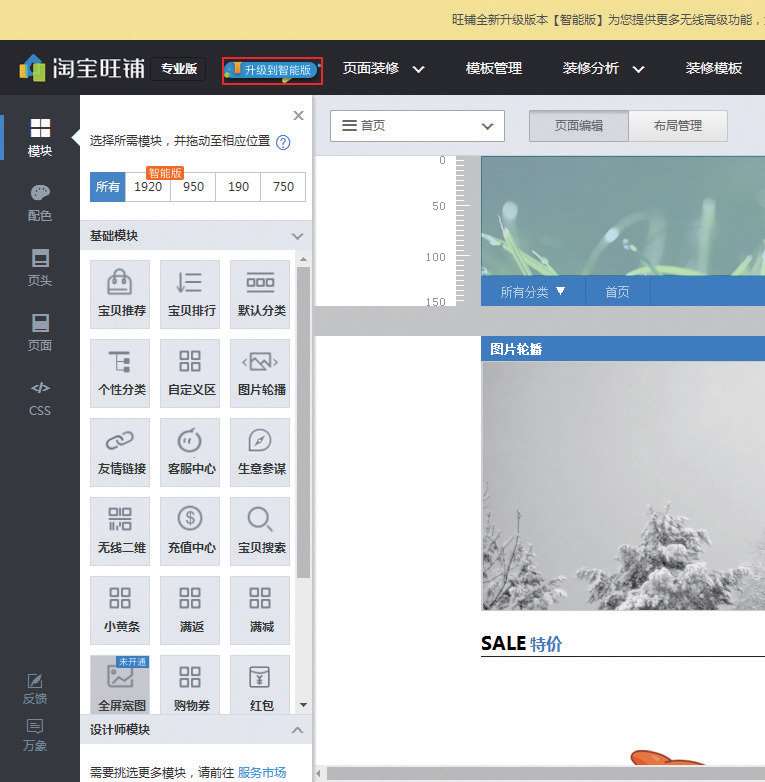Screen dimensions: 765x782
Task: Click the snowy trees carousel image
Action: [x=623, y=485]
